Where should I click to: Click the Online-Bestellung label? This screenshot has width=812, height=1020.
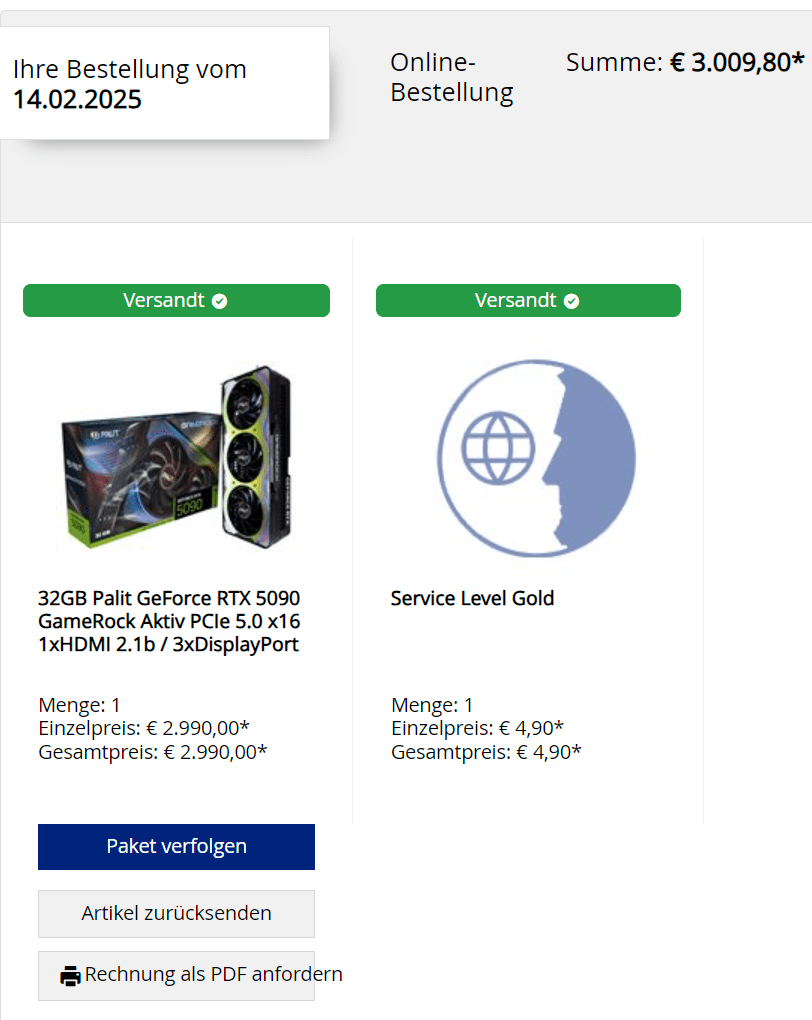pyautogui.click(x=451, y=78)
